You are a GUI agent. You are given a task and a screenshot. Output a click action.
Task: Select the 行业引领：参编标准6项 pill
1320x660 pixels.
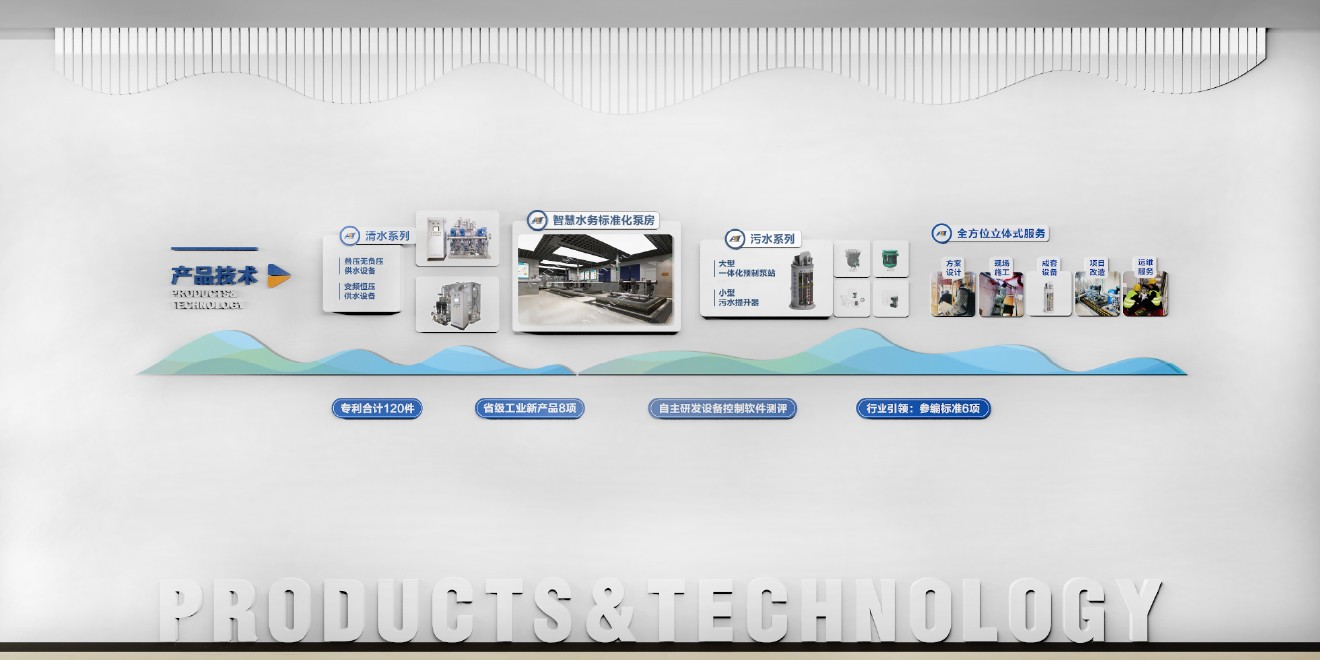924,408
